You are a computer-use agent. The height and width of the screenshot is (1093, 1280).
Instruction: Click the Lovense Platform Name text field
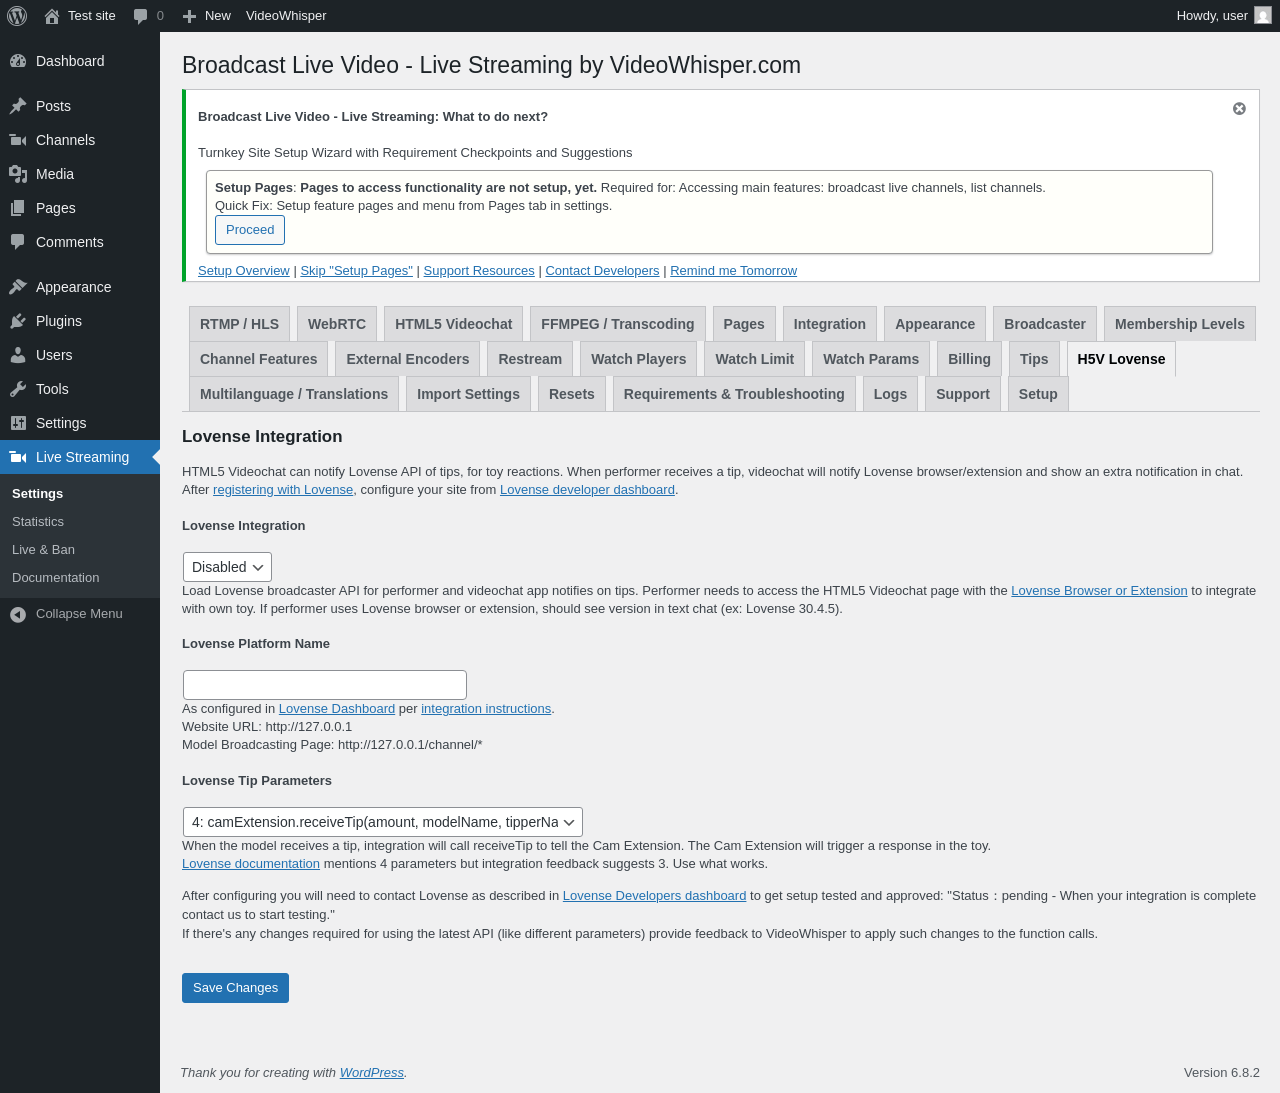pyautogui.click(x=325, y=685)
